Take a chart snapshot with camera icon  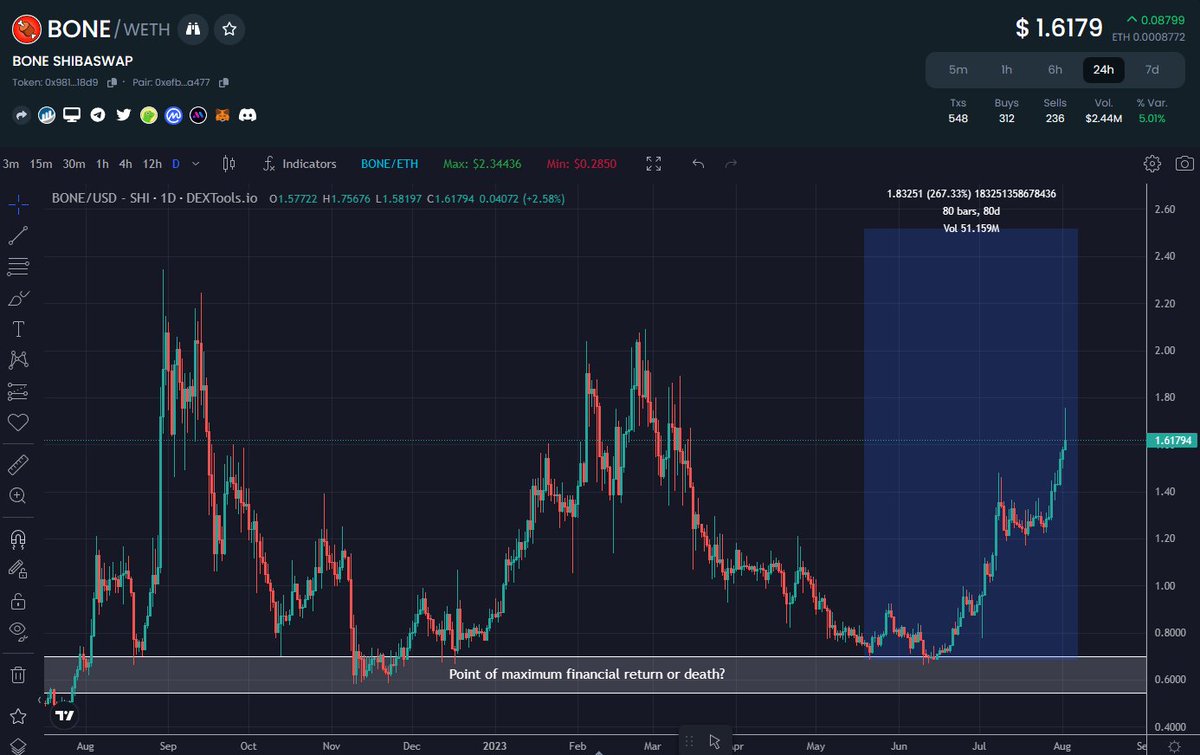click(x=1184, y=163)
